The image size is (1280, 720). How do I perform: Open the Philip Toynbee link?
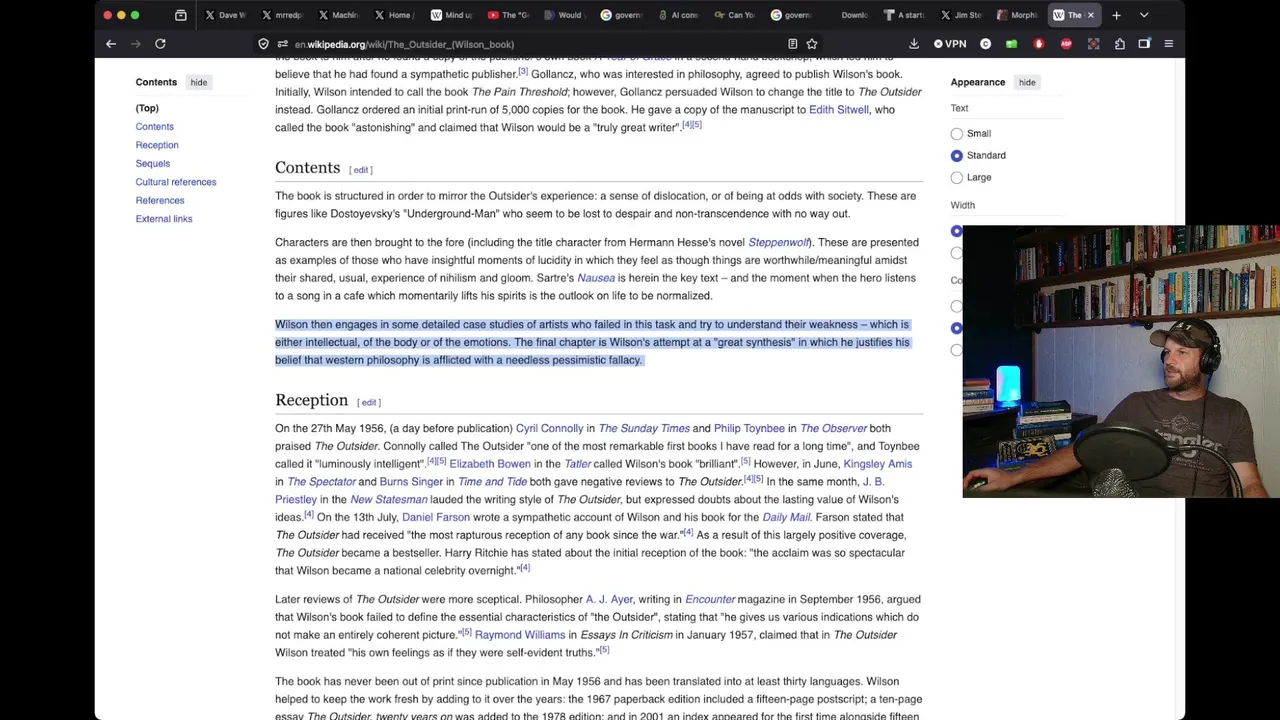pyautogui.click(x=749, y=428)
